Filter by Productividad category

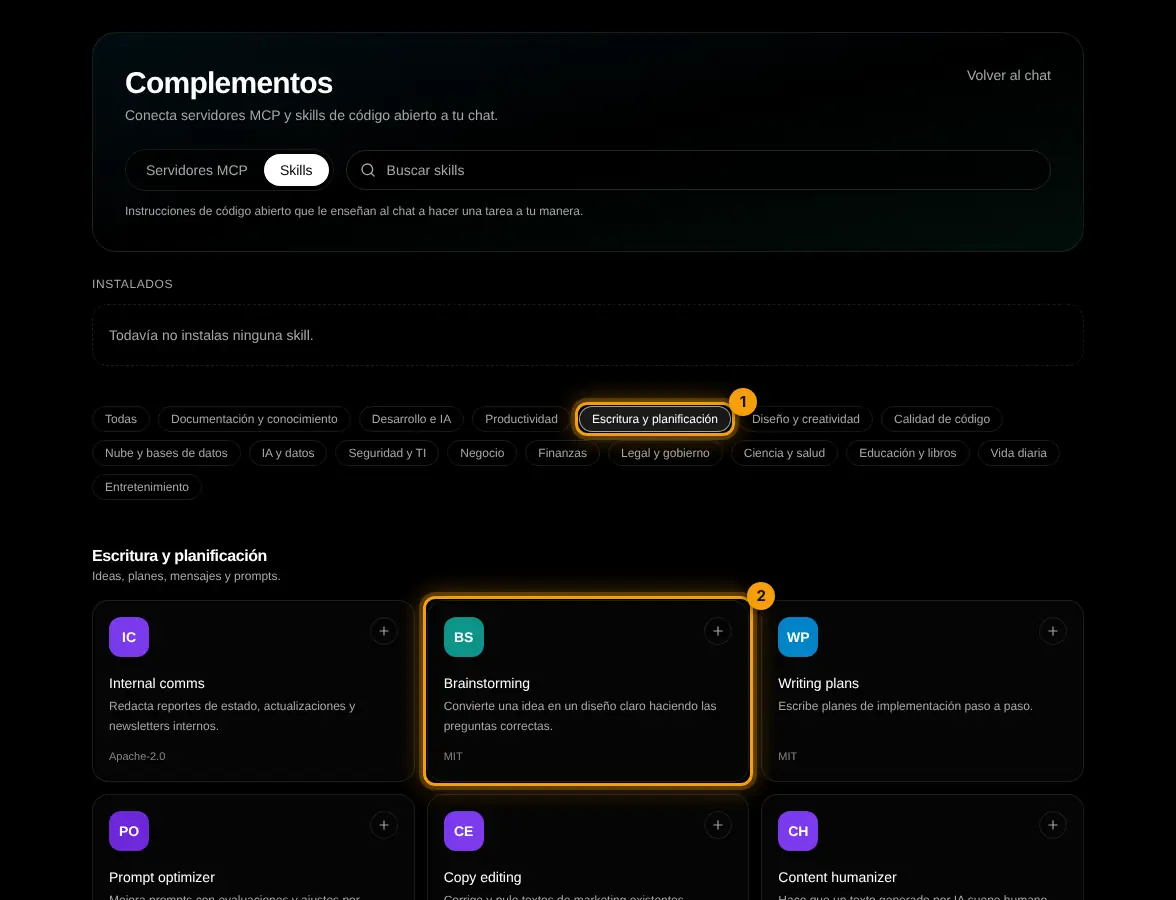pyautogui.click(x=521, y=418)
